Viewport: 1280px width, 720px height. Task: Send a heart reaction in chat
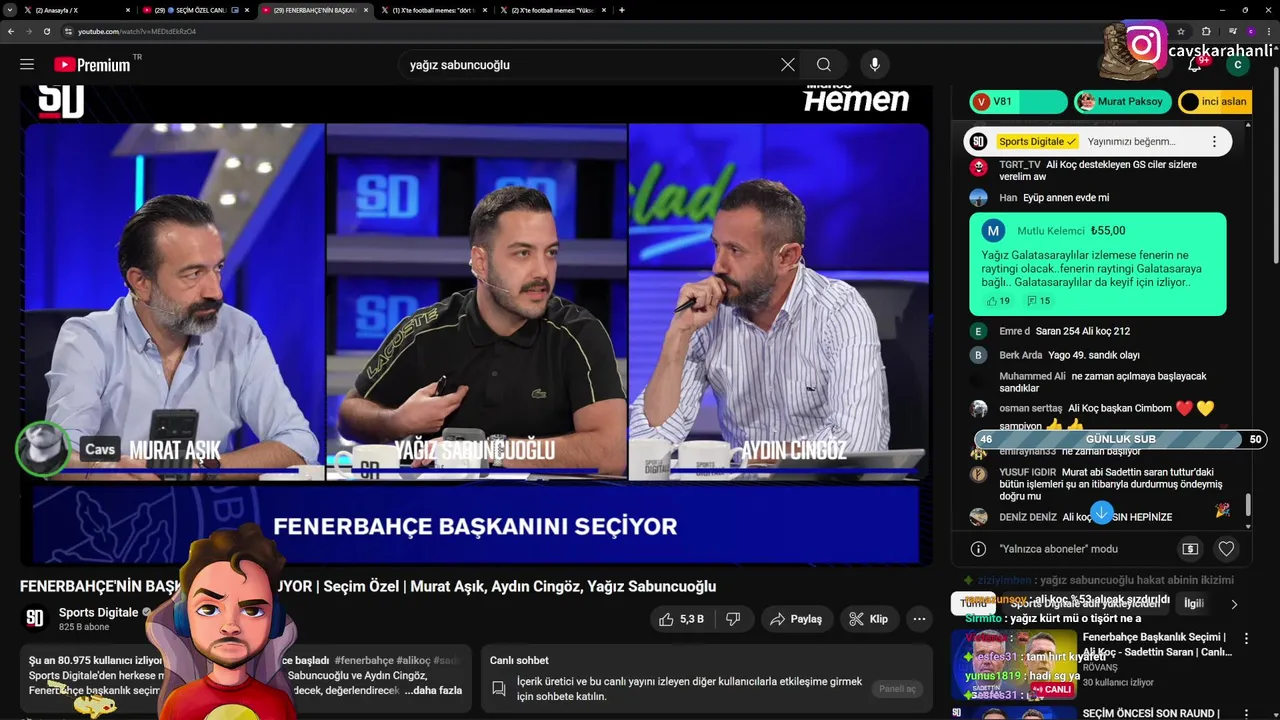[x=1226, y=548]
